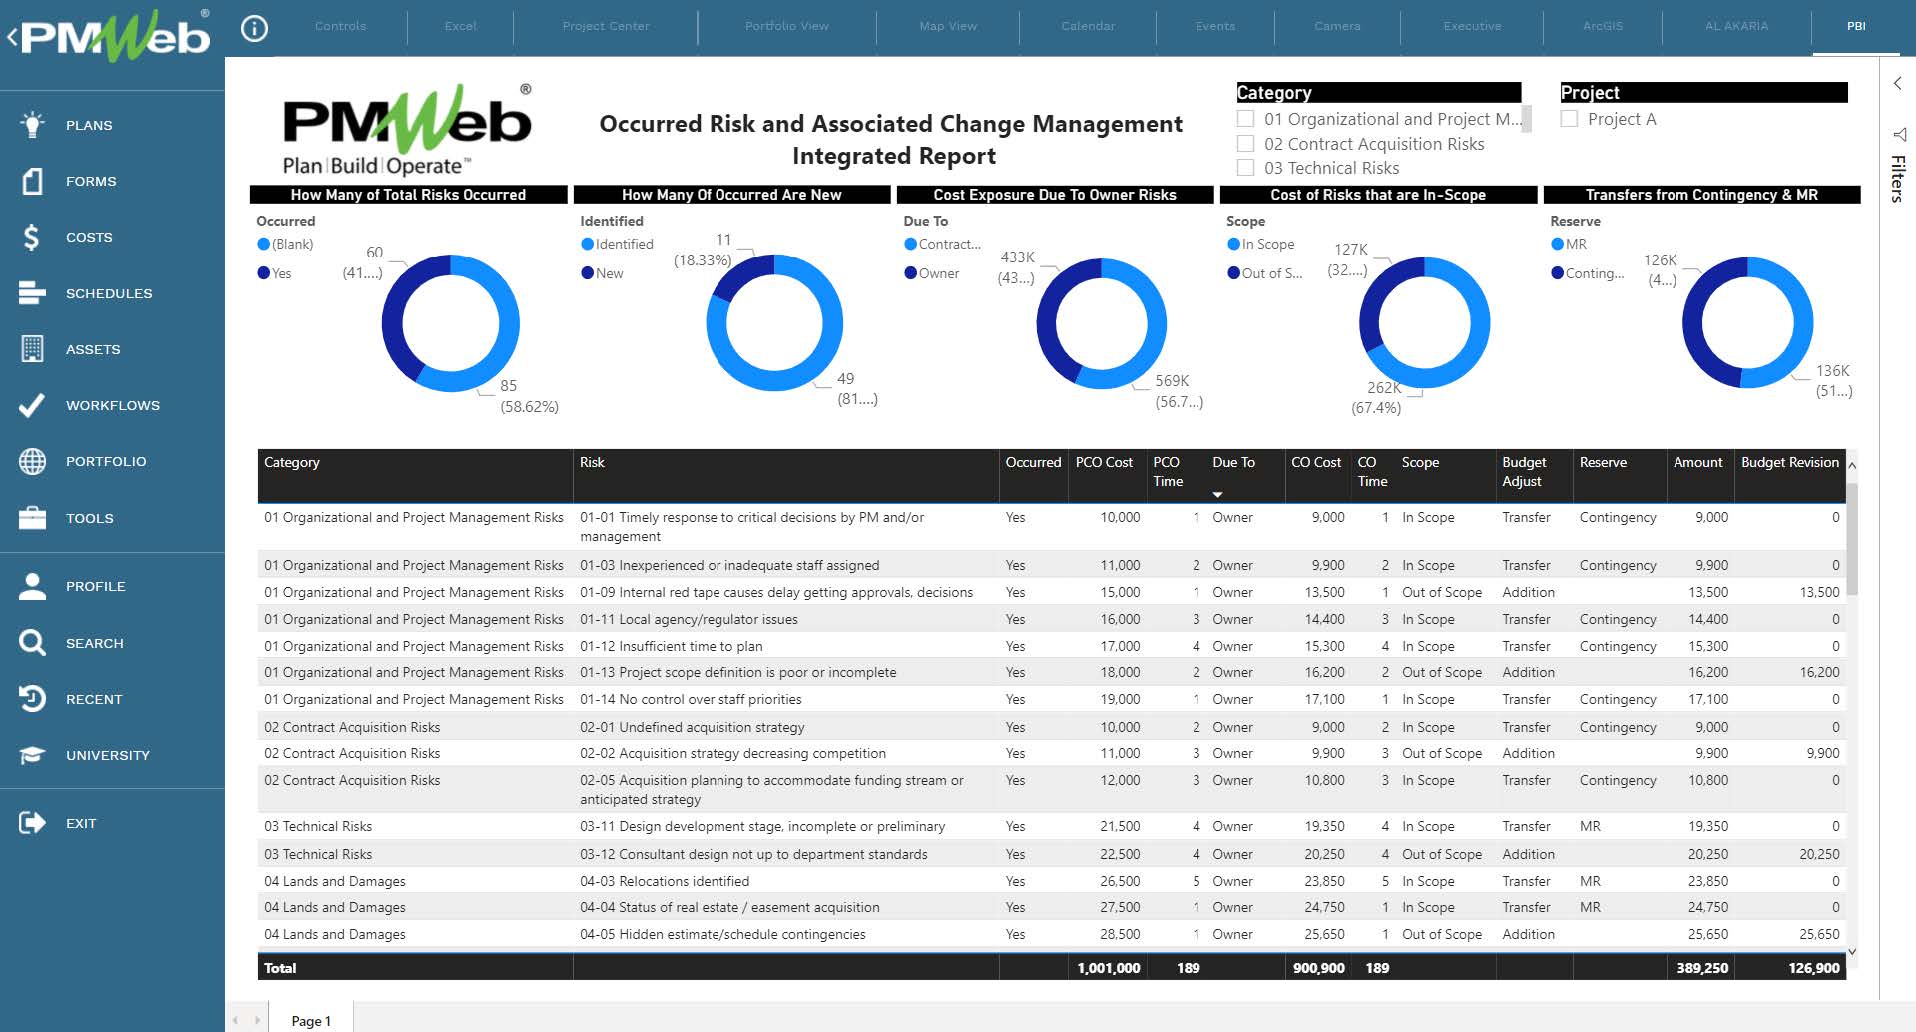Expand the Filters pane chevron
Viewport: 1916px width, 1032px height.
(1897, 83)
